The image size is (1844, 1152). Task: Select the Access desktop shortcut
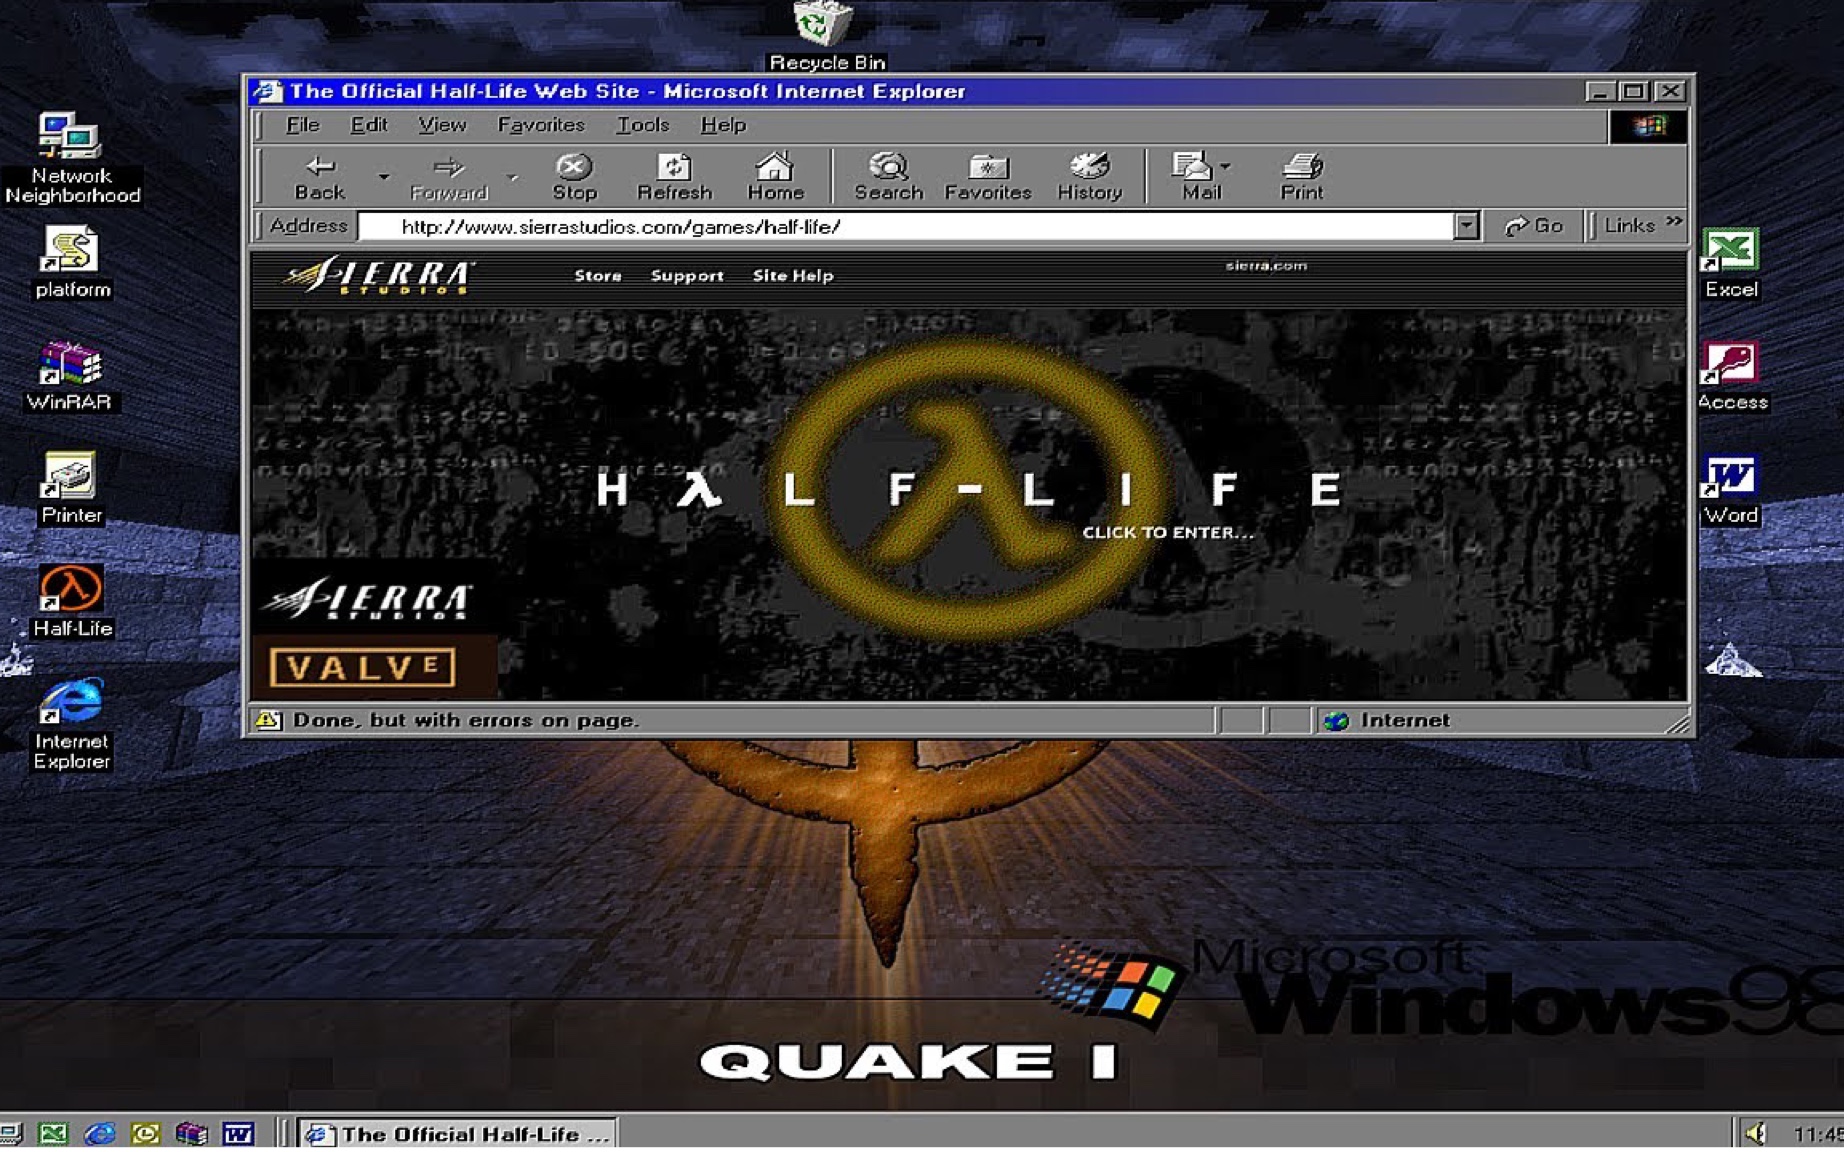click(x=1732, y=376)
